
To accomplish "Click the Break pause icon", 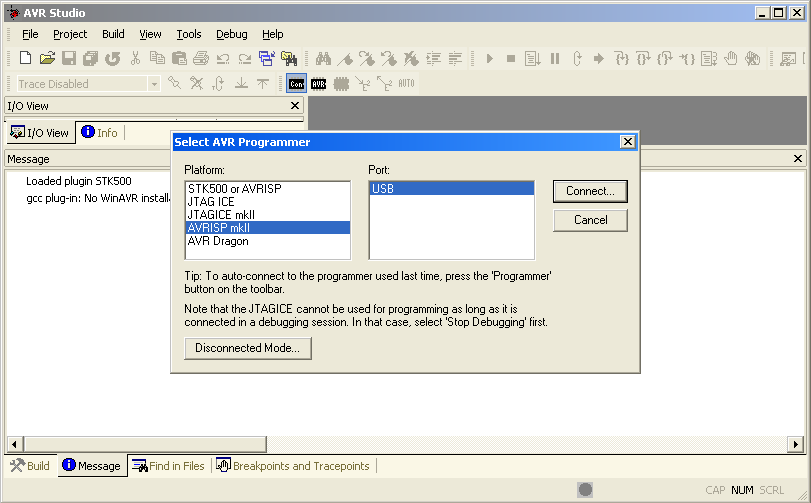I will [x=555, y=58].
